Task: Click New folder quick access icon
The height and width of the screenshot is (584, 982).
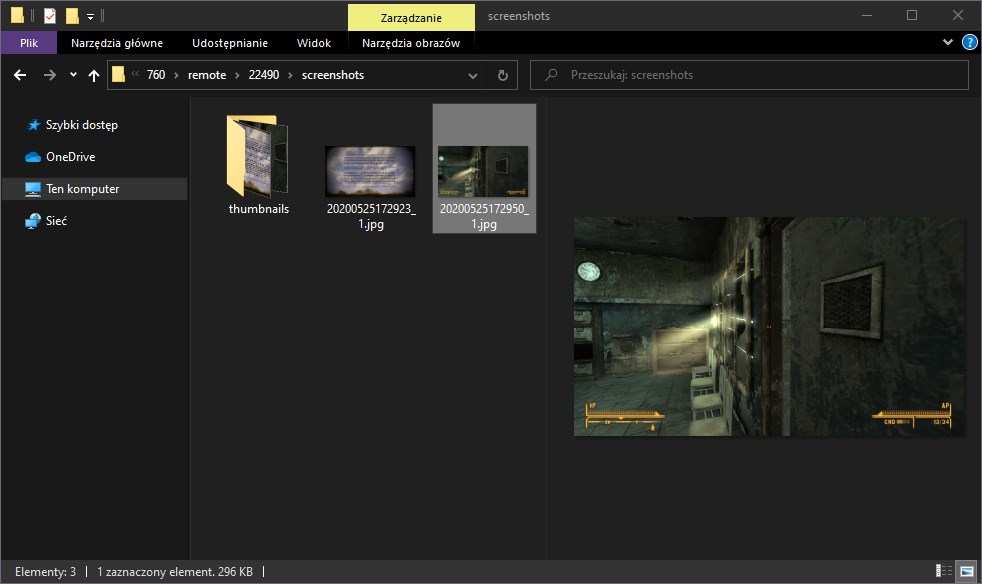Action: [72, 16]
